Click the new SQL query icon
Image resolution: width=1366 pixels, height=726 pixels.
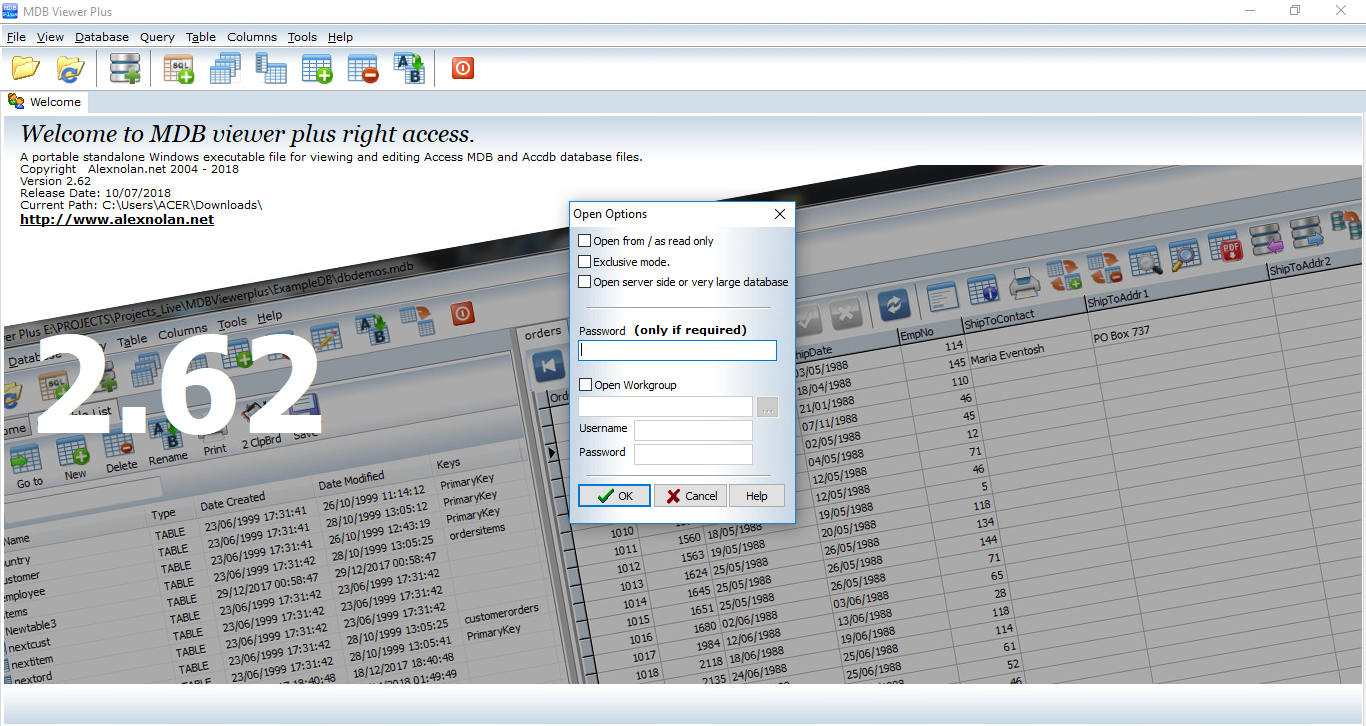coord(179,68)
